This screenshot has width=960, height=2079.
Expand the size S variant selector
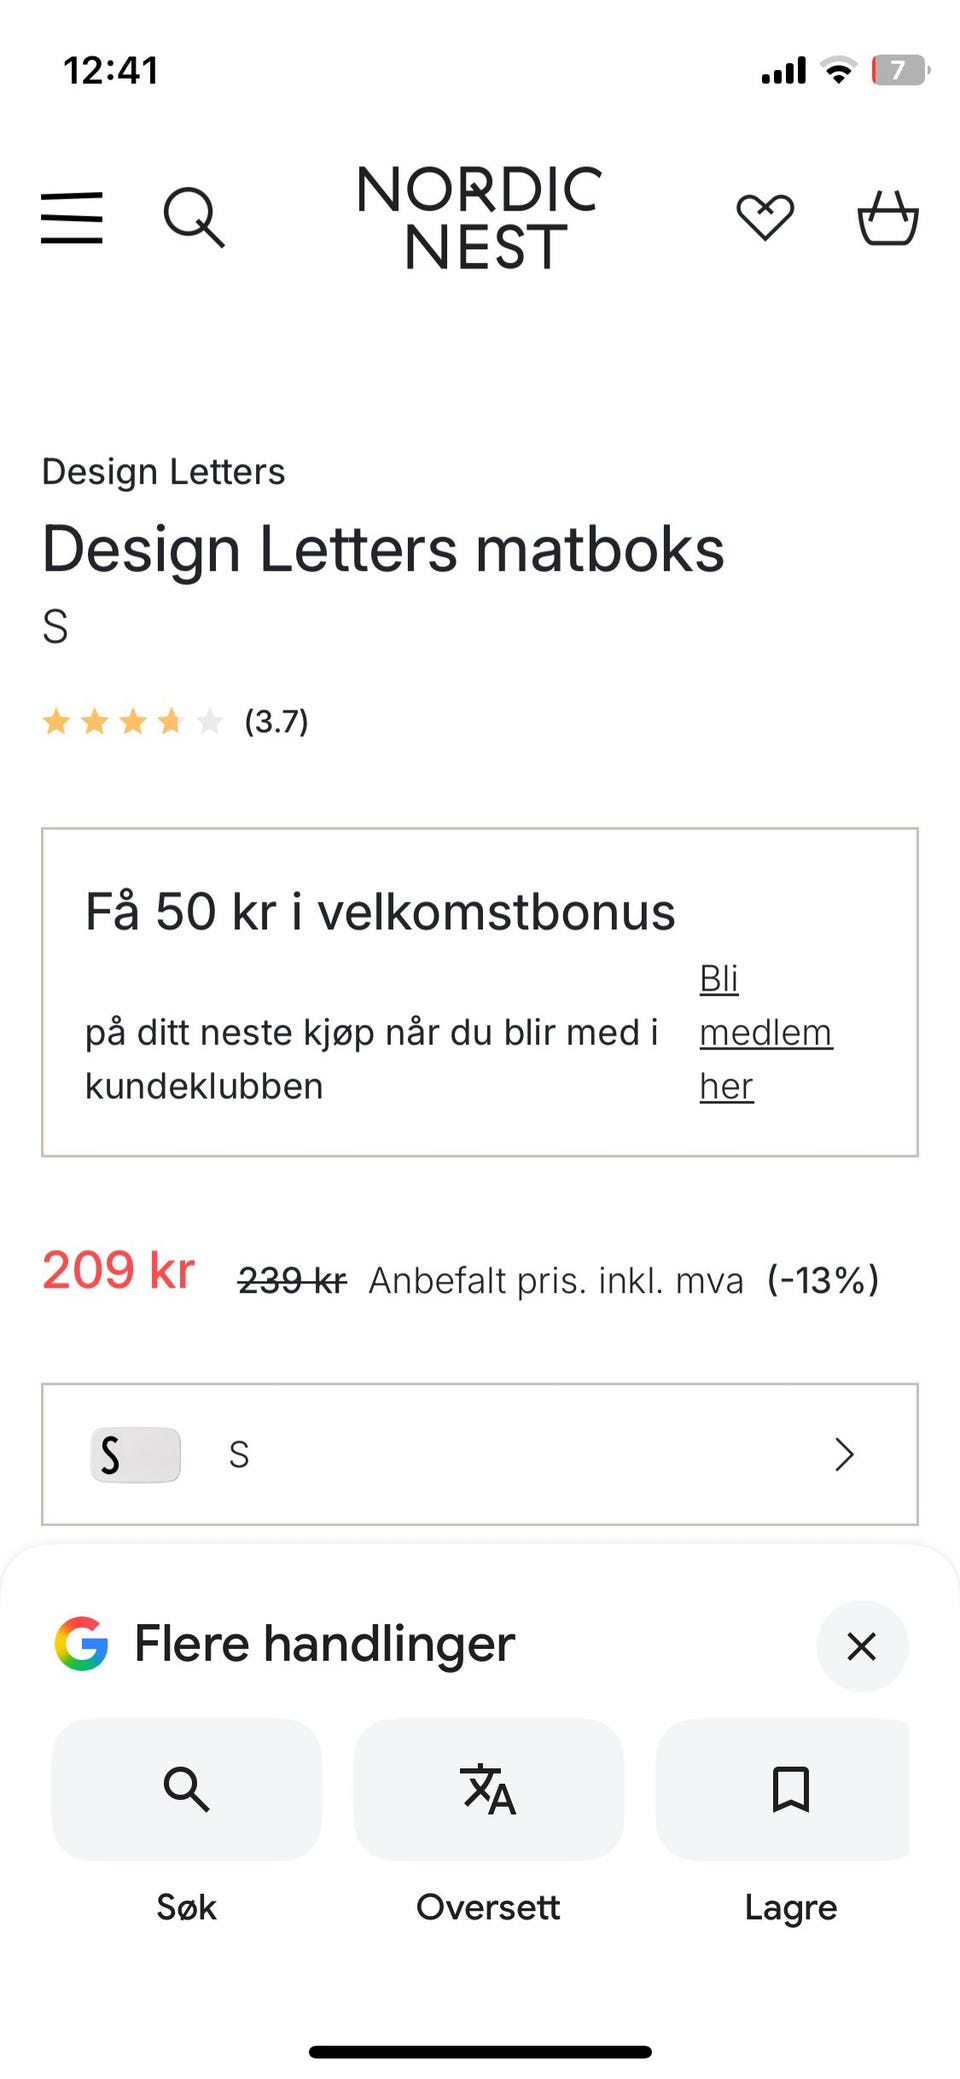click(480, 1454)
